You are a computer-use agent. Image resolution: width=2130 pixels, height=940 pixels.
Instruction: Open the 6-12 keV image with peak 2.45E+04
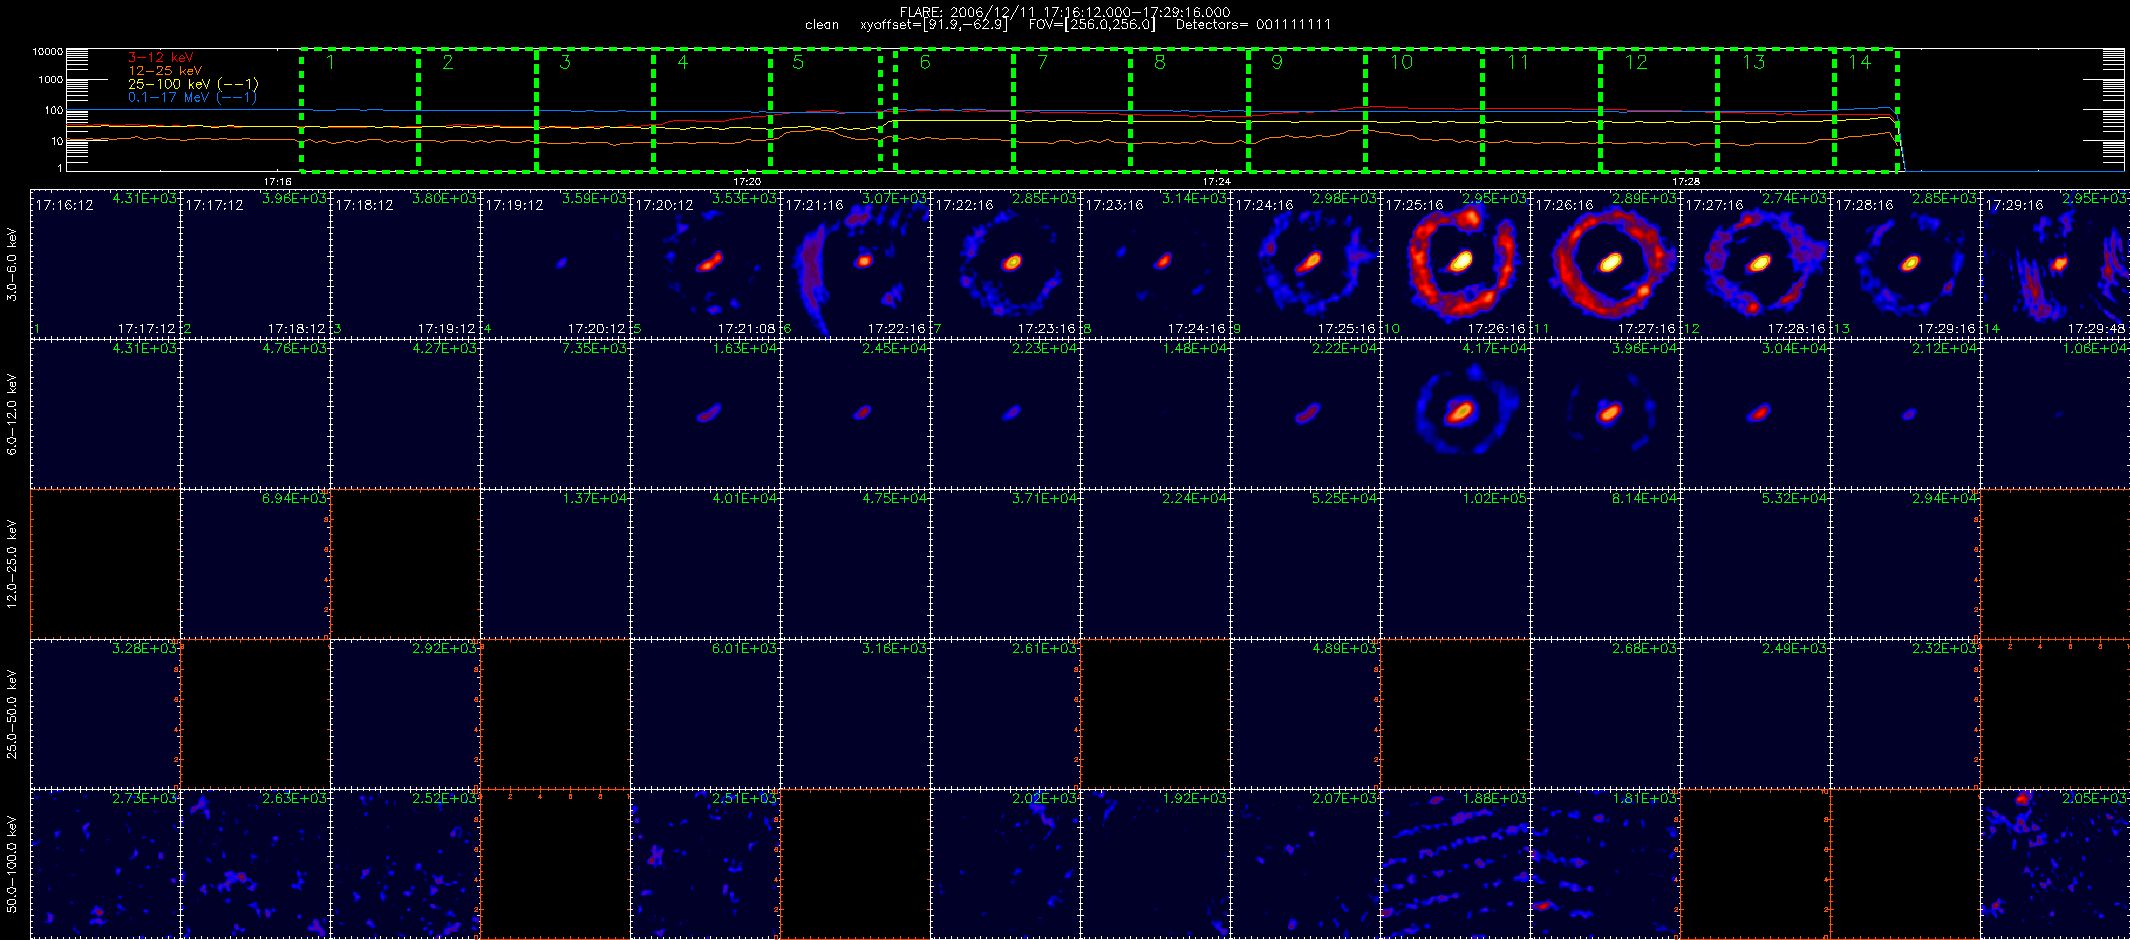(855, 414)
